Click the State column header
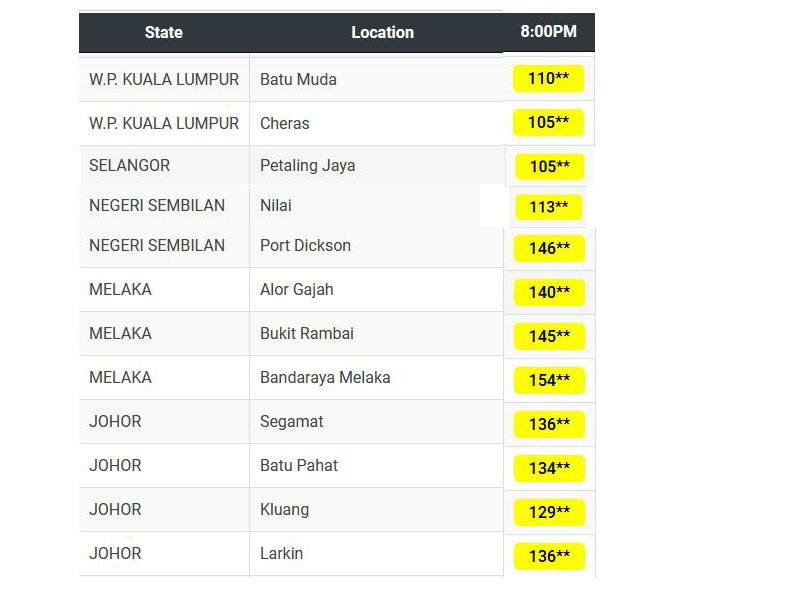800x600 pixels. [163, 32]
